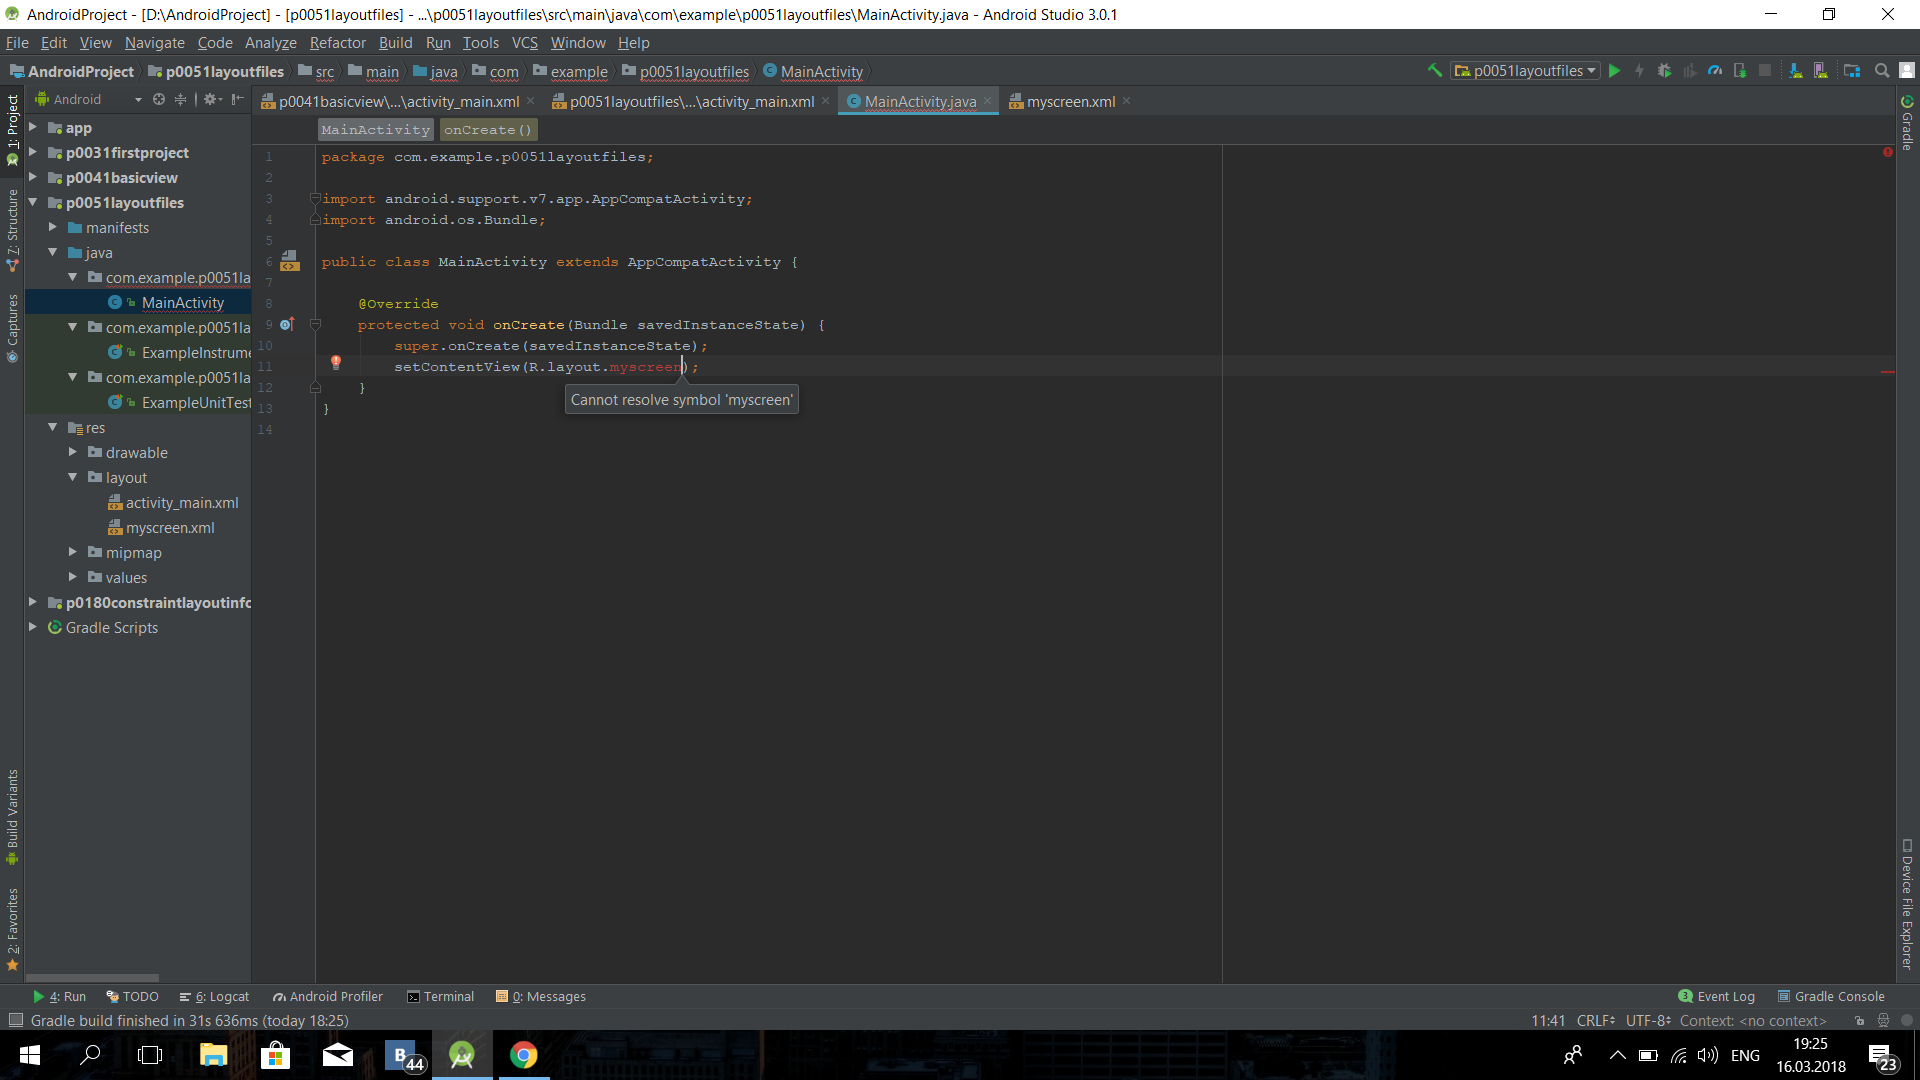This screenshot has height=1080, width=1920.
Task: Start debugging with the bug icon
Action: (x=1664, y=71)
